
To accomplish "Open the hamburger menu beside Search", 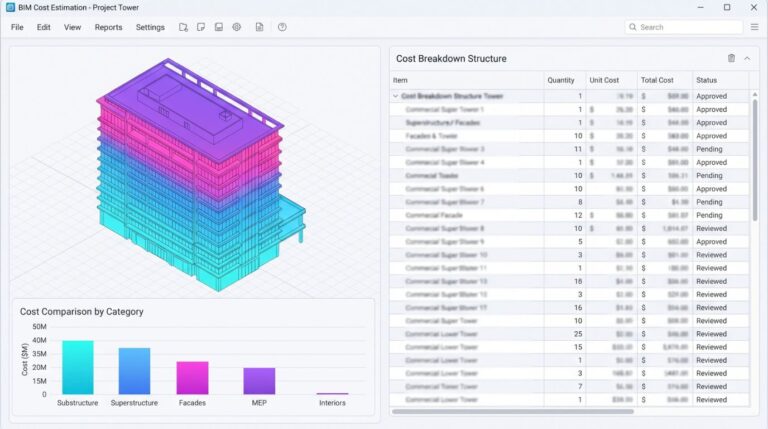I will click(754, 27).
